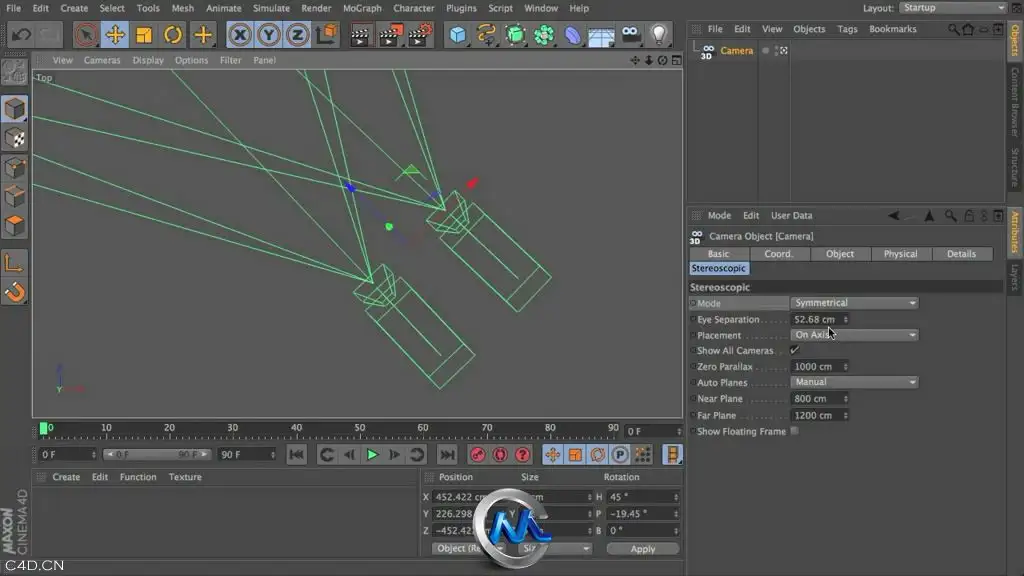Toggle Show Floating Frame checkbox
The image size is (1024, 576).
[794, 431]
